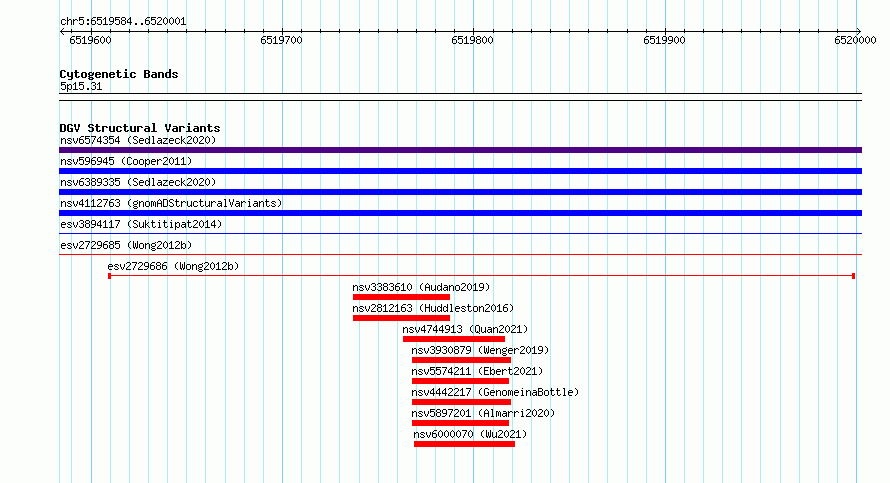890x483 pixels.
Task: Click the thin blue esv3894117 variant line
Action: point(460,233)
